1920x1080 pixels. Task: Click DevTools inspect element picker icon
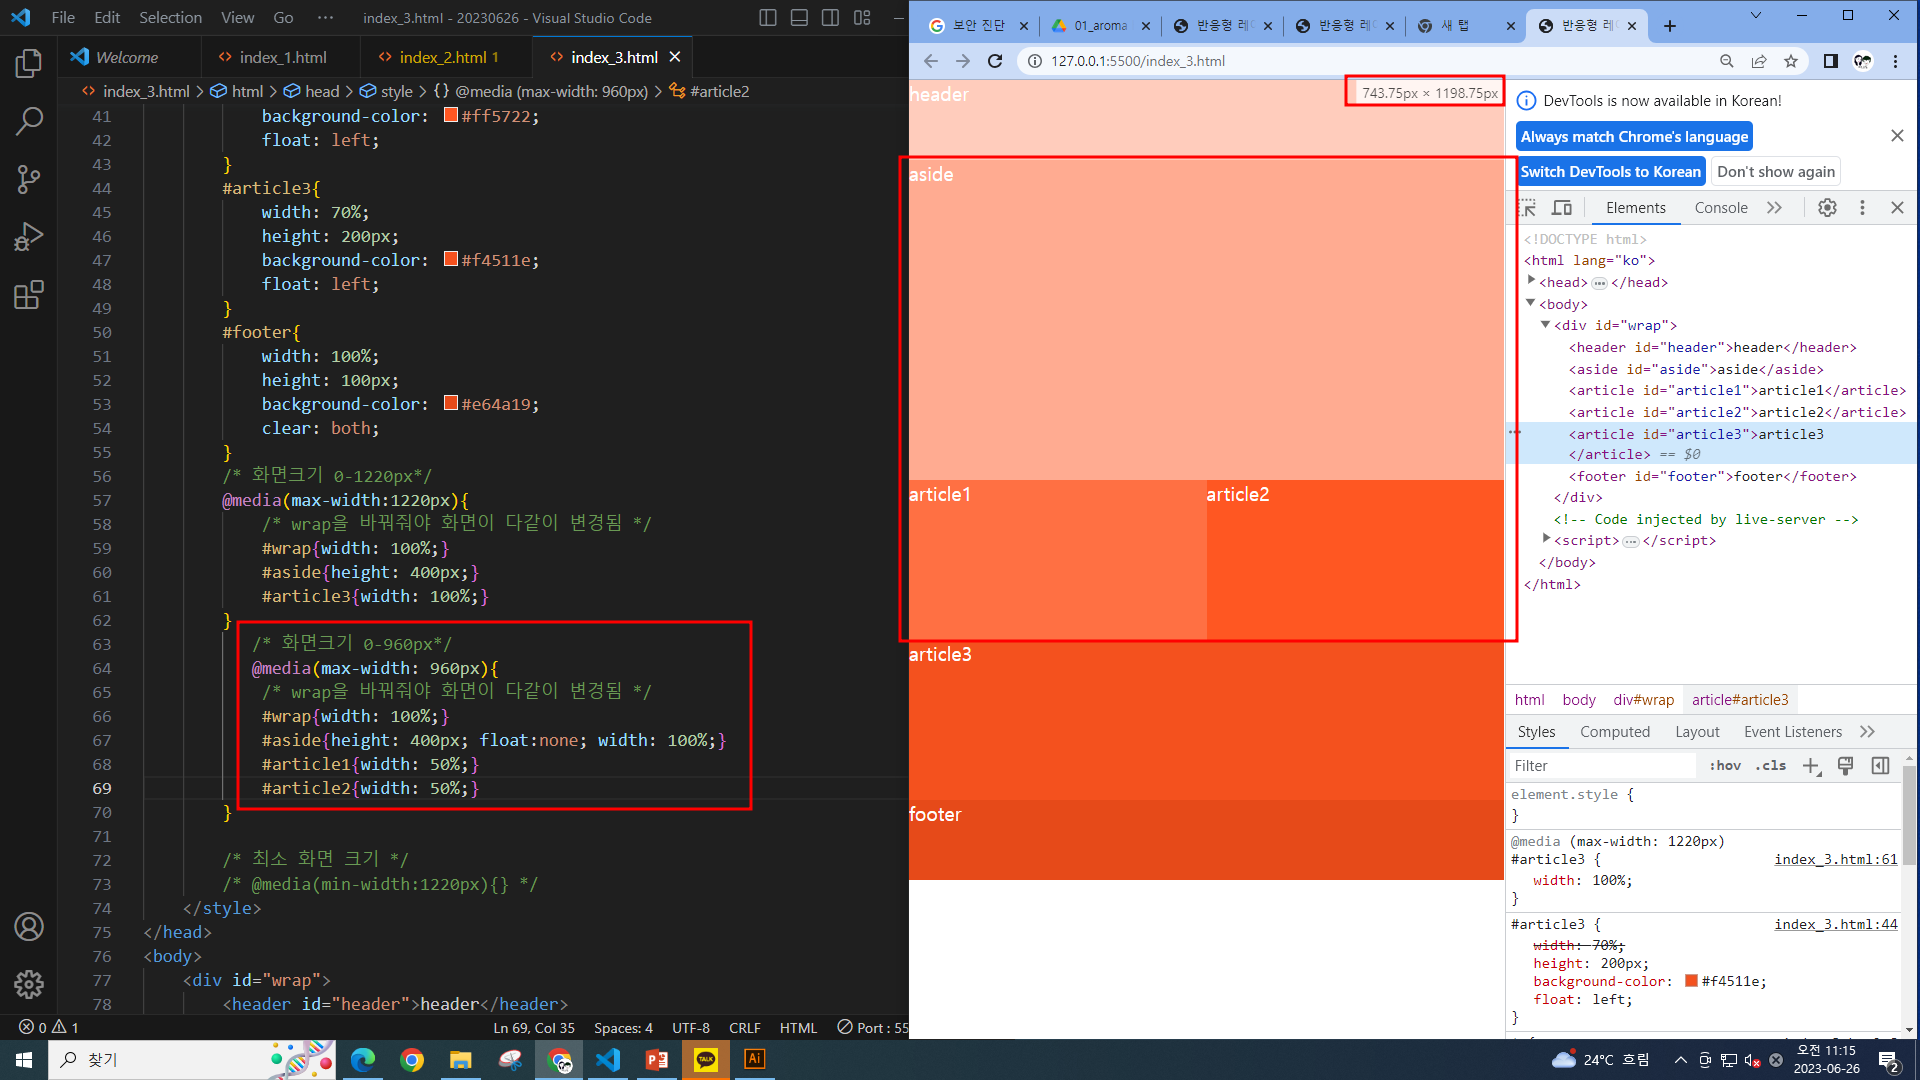tap(1527, 208)
